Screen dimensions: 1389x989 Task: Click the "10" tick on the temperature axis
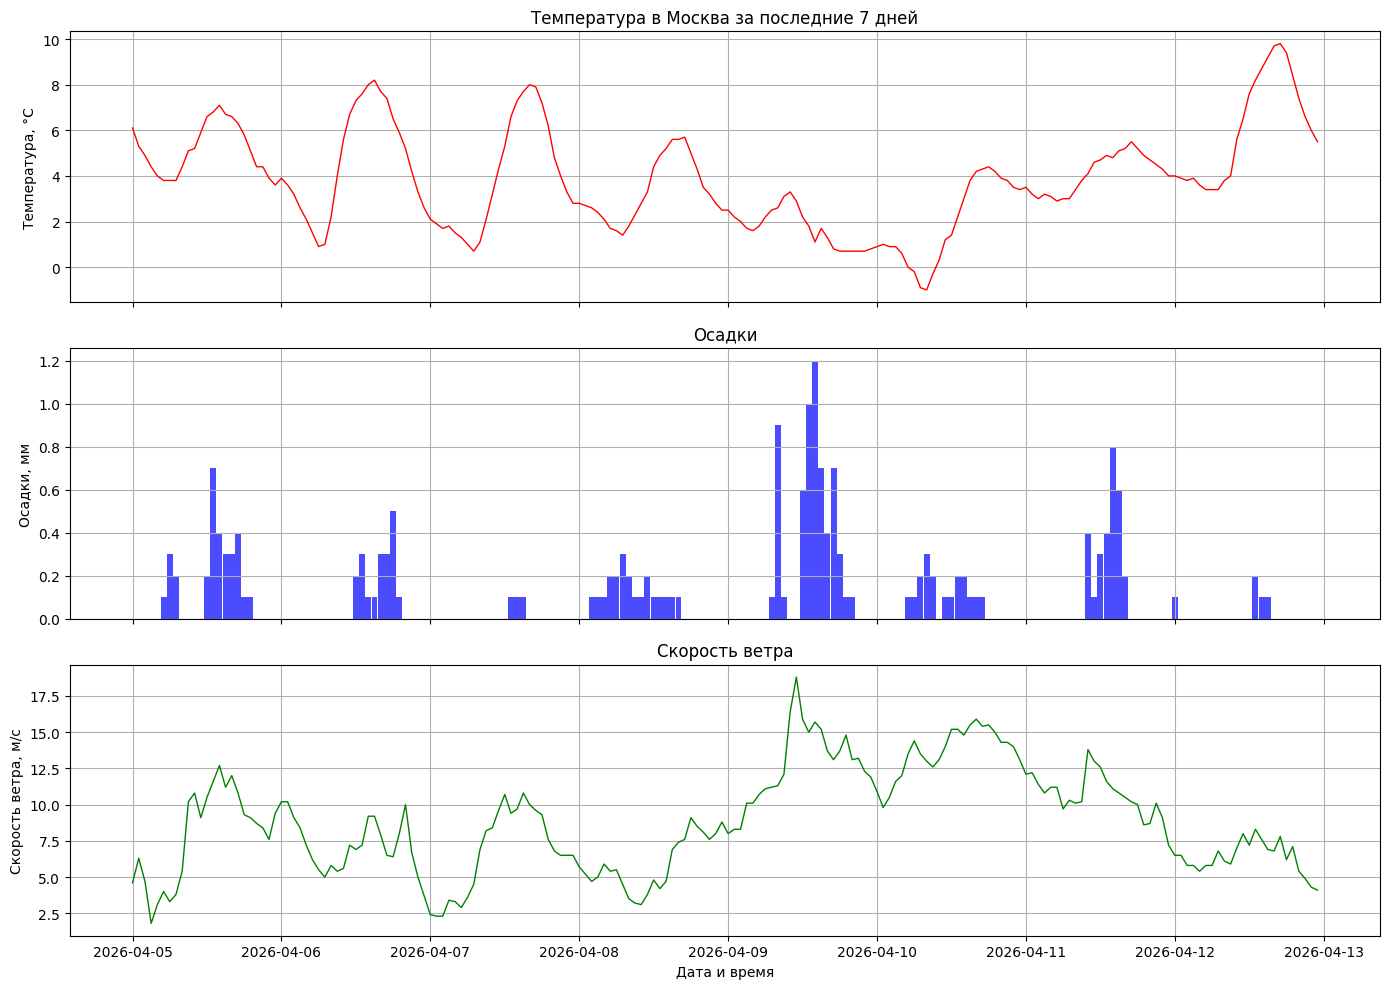click(x=52, y=40)
